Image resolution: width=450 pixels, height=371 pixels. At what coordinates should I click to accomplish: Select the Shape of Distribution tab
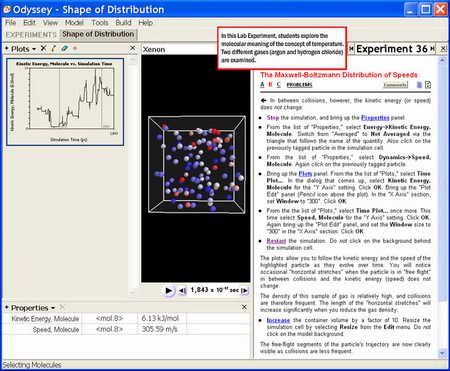point(98,34)
